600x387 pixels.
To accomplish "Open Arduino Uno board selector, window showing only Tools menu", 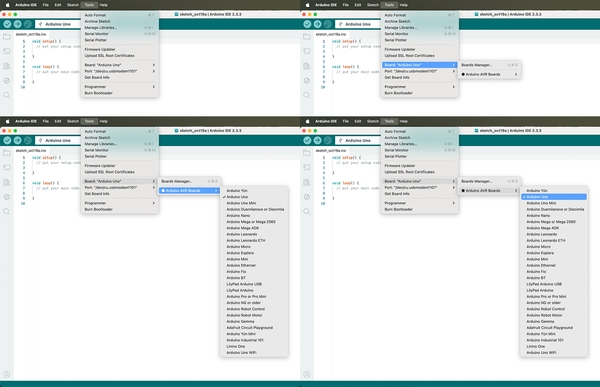I will [57, 24].
